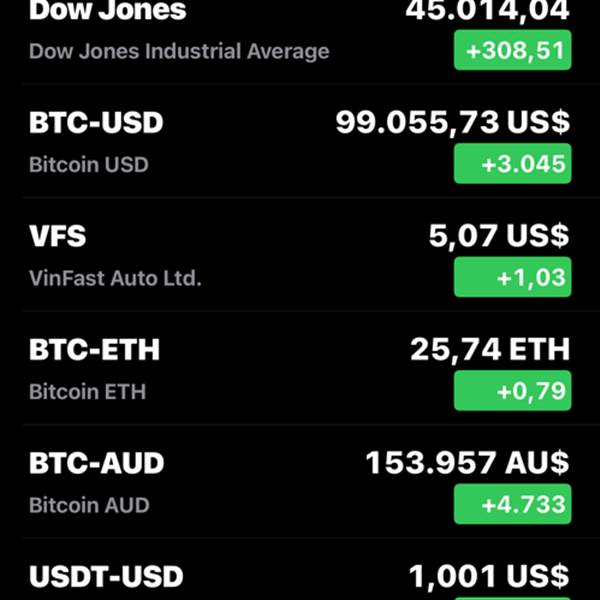Click the Bitcoin USD description text
The height and width of the screenshot is (600, 600).
coord(89,165)
